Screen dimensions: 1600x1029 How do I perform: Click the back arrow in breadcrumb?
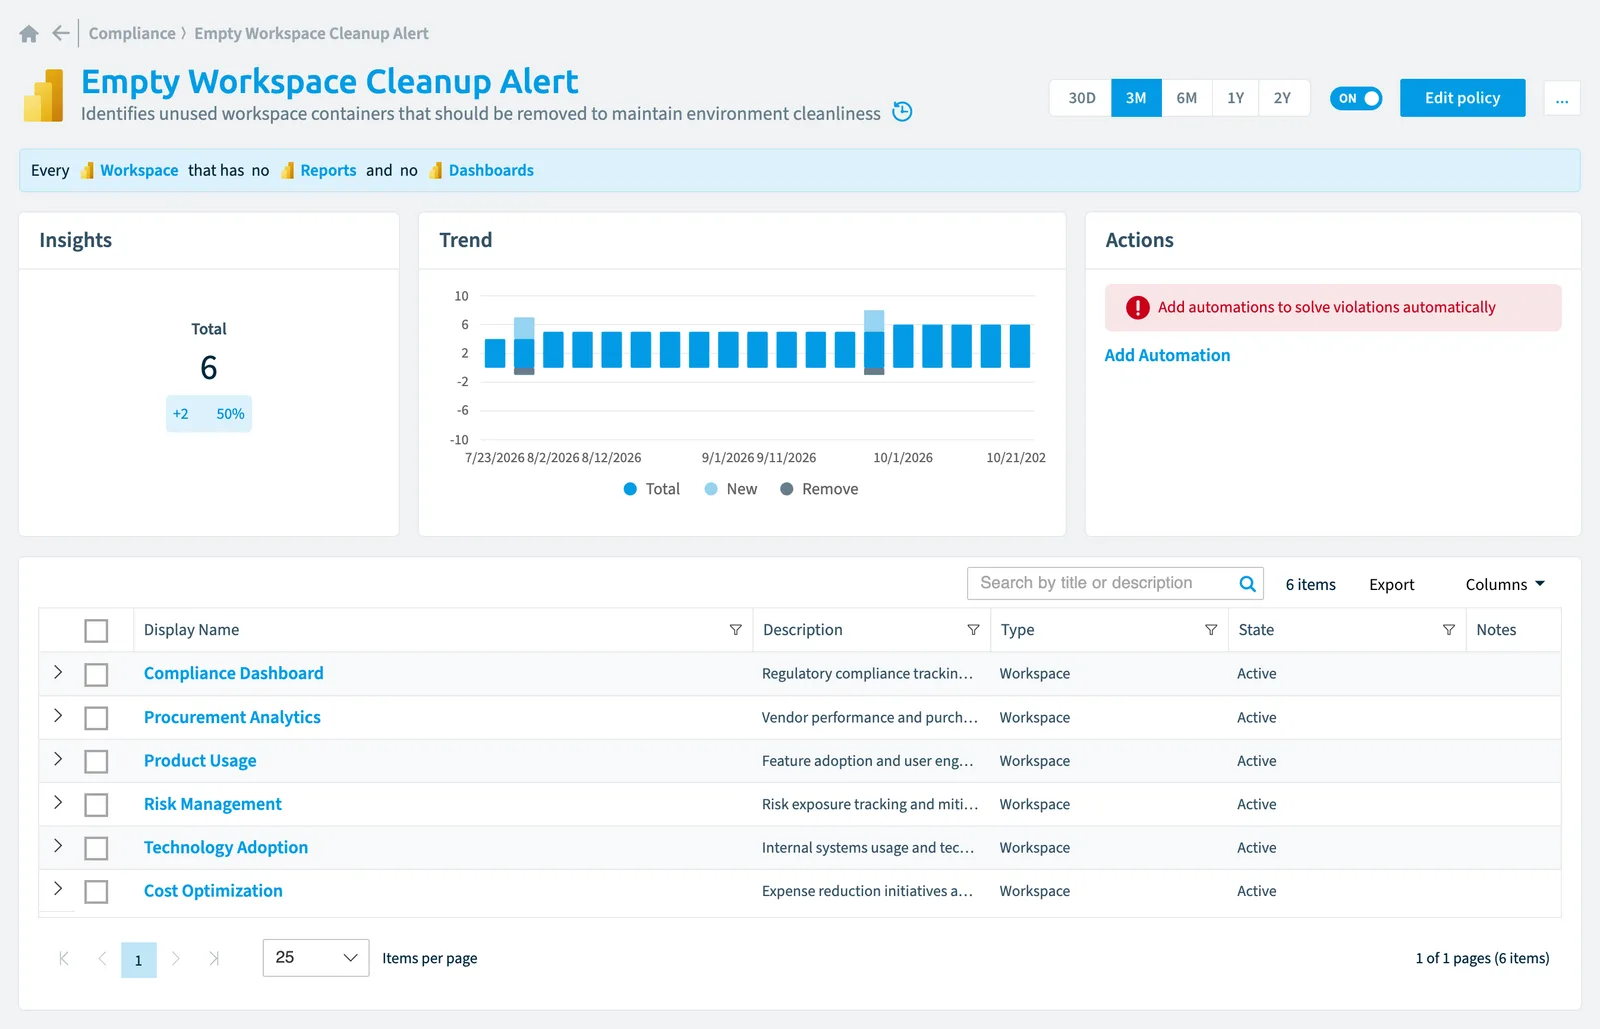[x=61, y=33]
